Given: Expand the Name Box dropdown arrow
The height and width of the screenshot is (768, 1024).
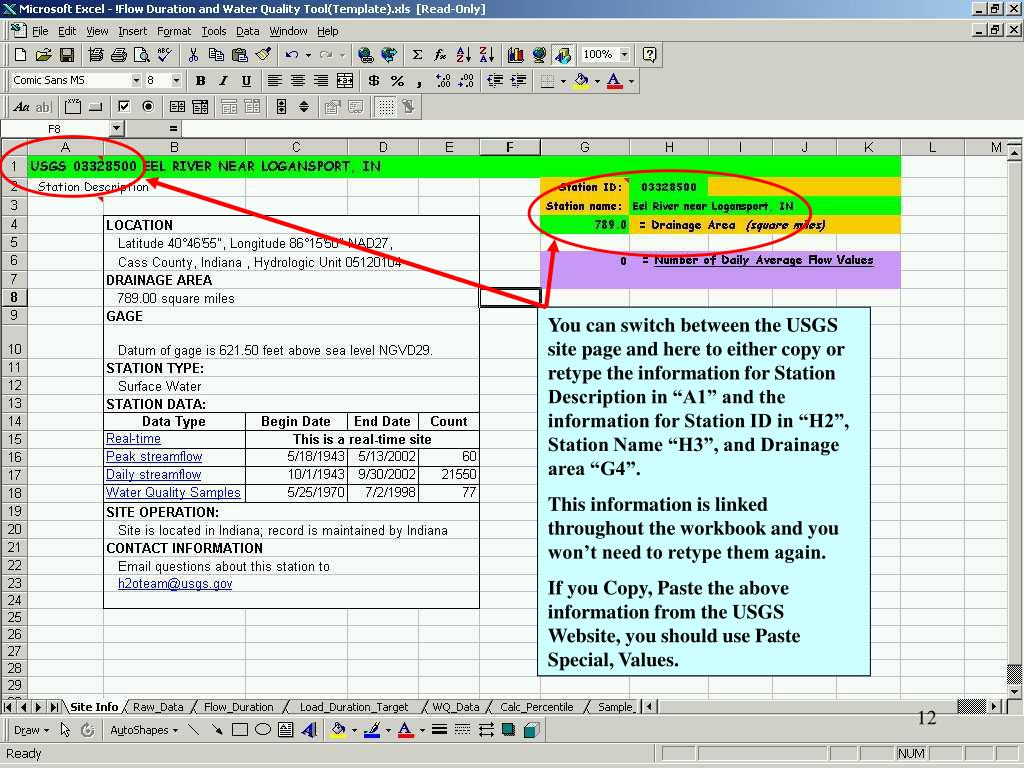Looking at the screenshot, I should pyautogui.click(x=116, y=129).
